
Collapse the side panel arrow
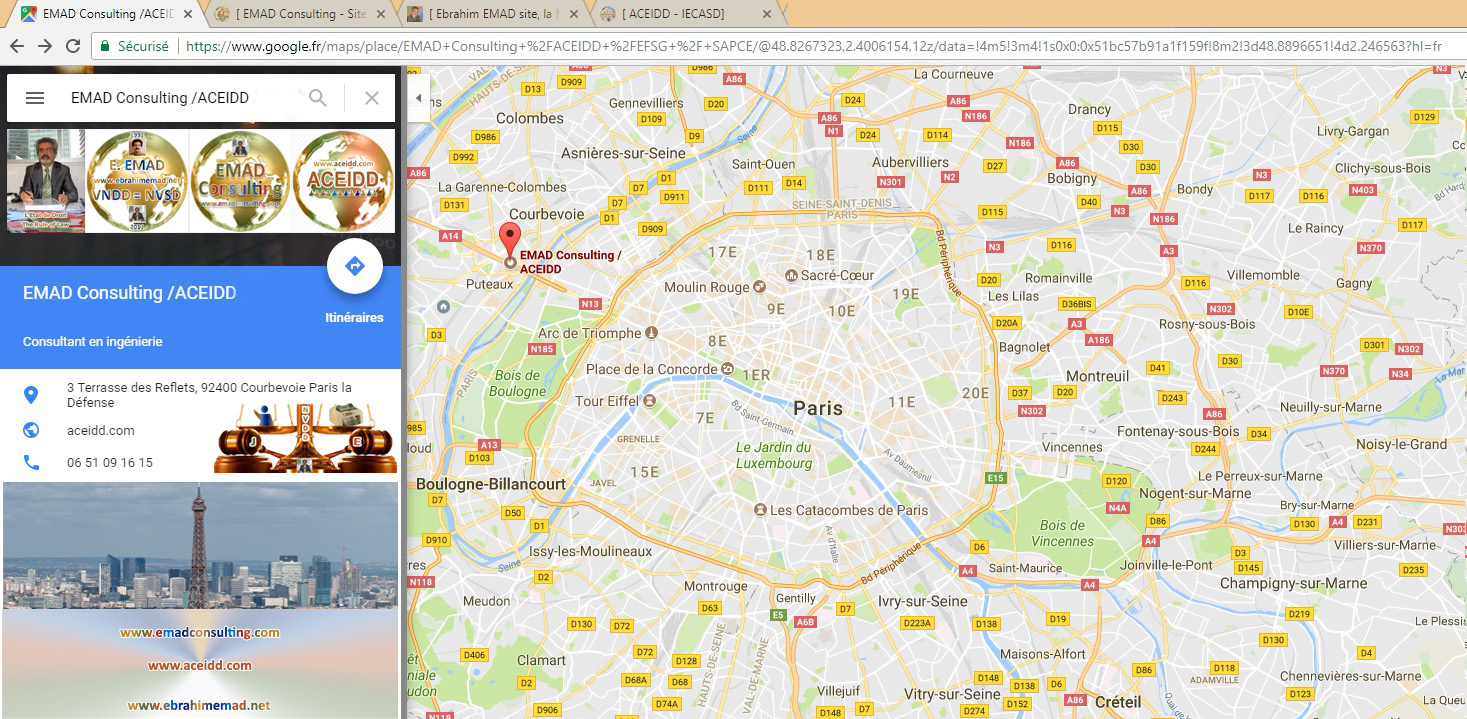click(x=418, y=98)
